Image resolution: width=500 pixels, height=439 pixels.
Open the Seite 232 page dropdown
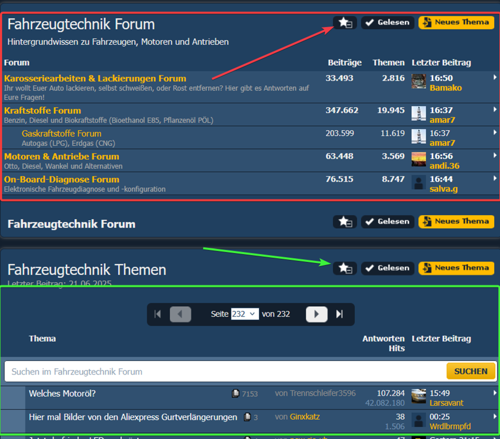click(245, 314)
